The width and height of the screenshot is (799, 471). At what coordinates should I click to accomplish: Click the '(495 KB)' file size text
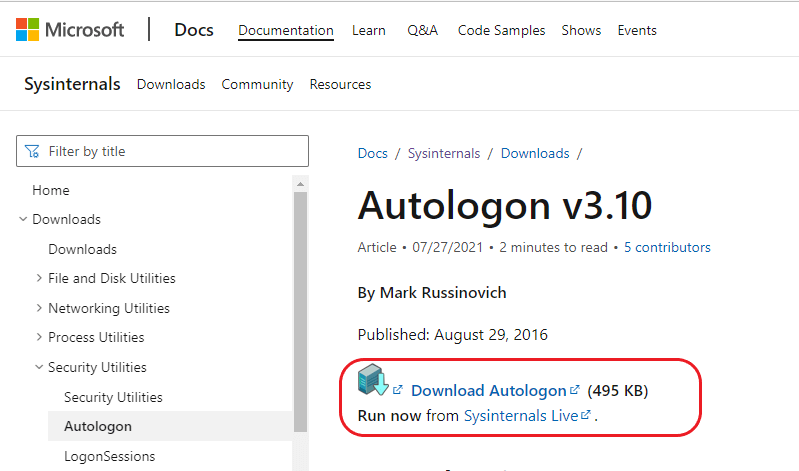click(x=618, y=390)
